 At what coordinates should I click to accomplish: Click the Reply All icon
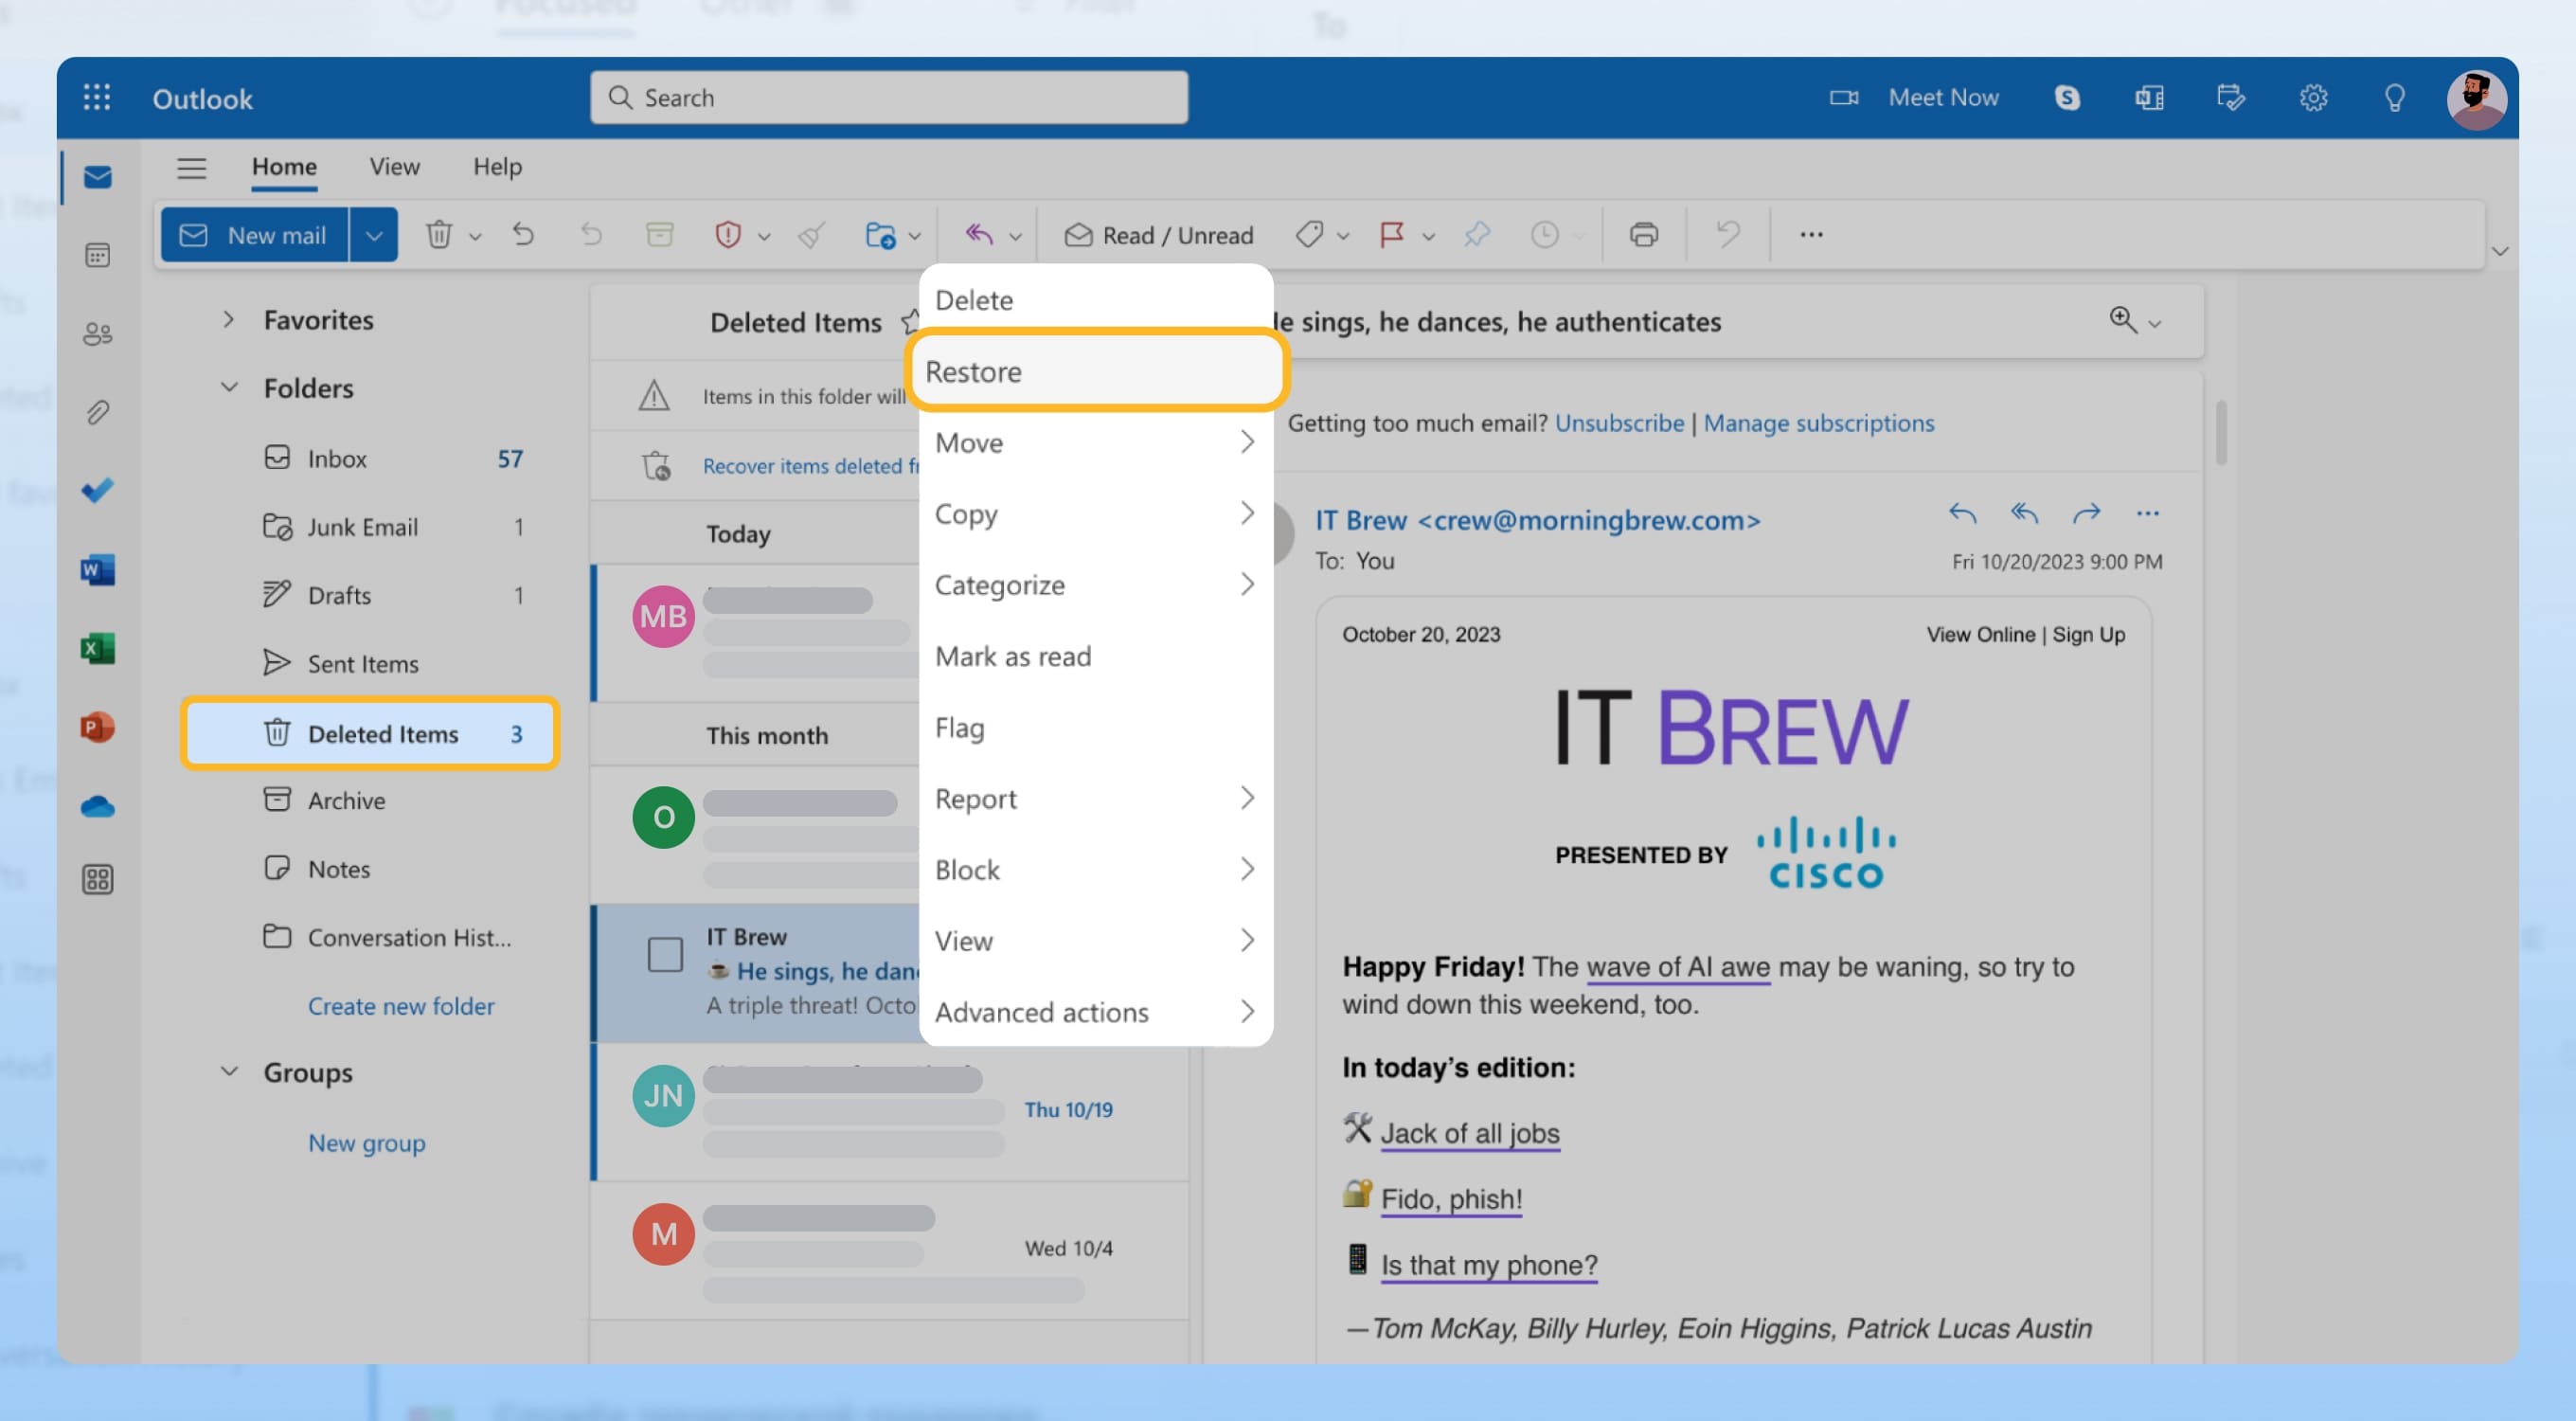click(x=2022, y=514)
